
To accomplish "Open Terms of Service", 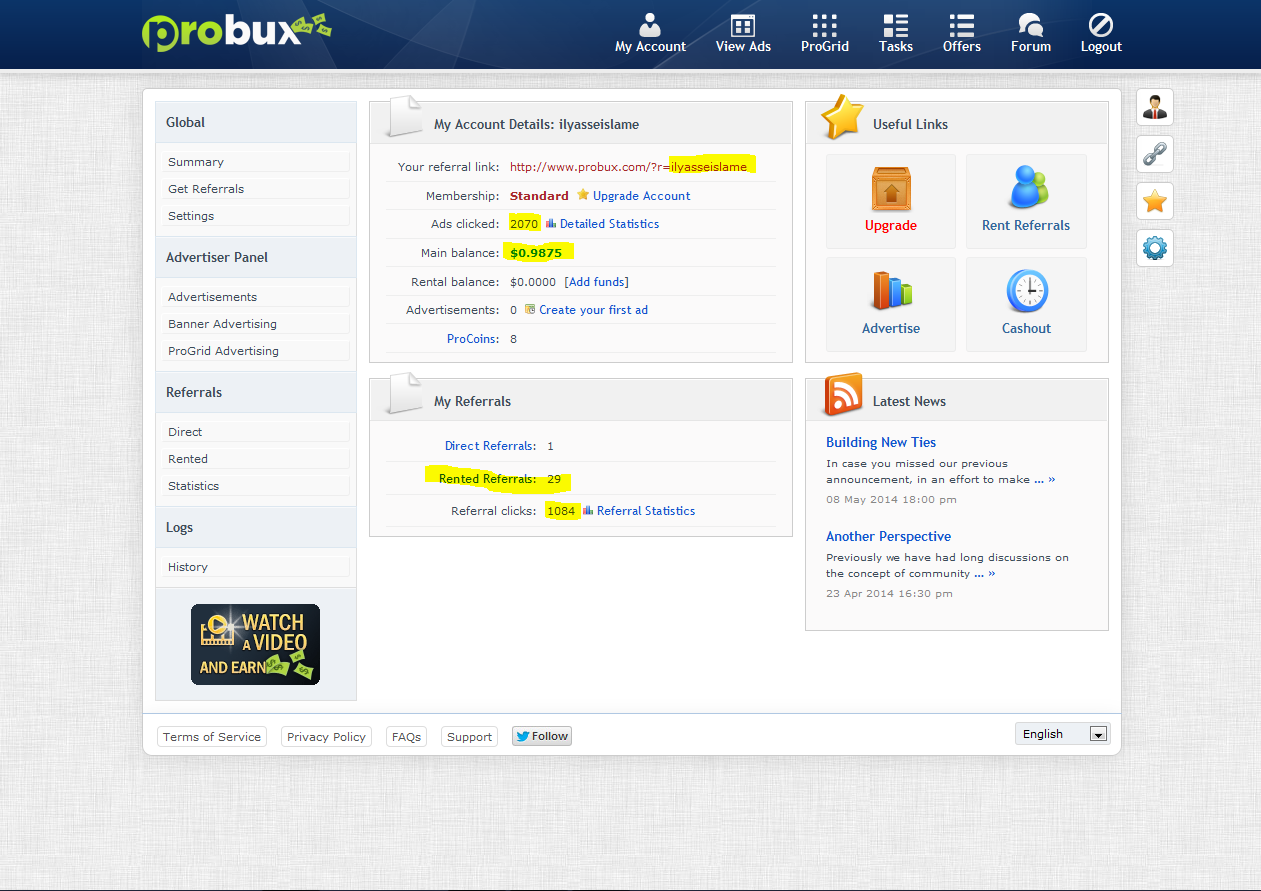I will [212, 737].
